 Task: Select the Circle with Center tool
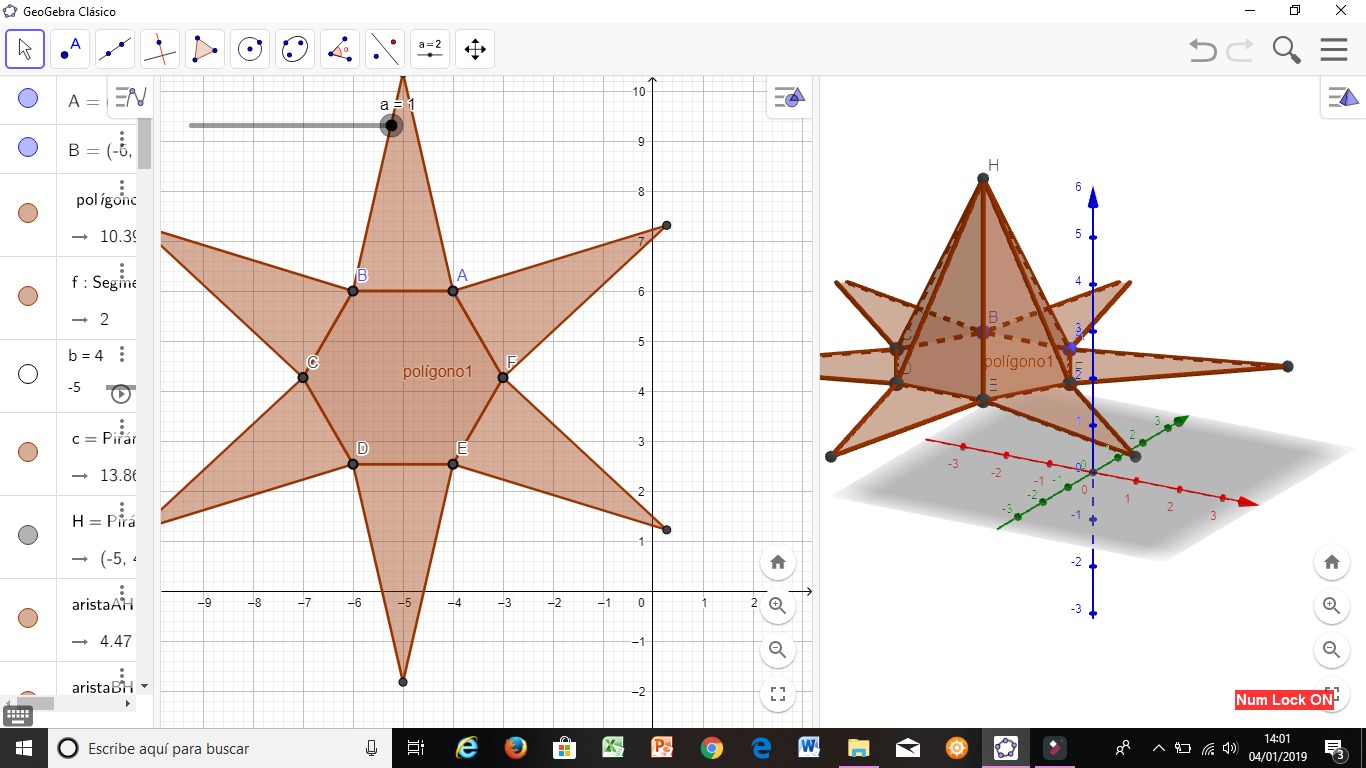click(249, 48)
